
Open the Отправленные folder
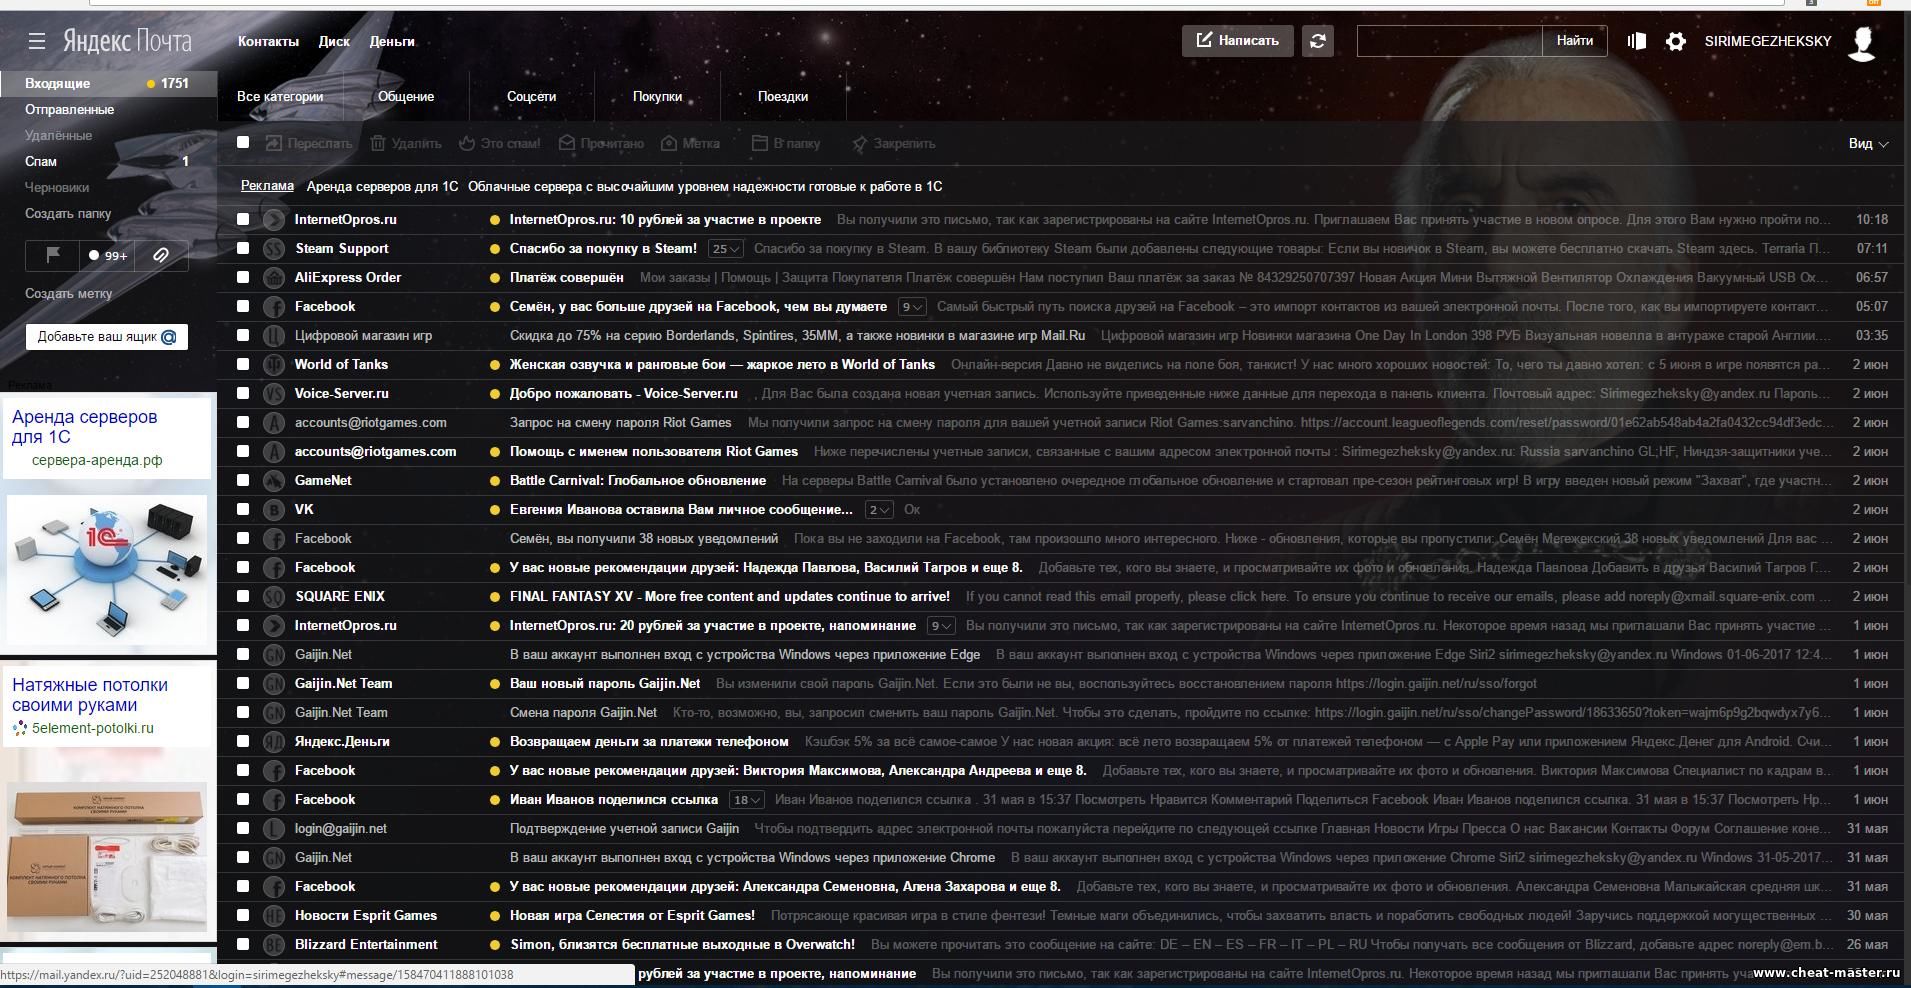click(70, 109)
